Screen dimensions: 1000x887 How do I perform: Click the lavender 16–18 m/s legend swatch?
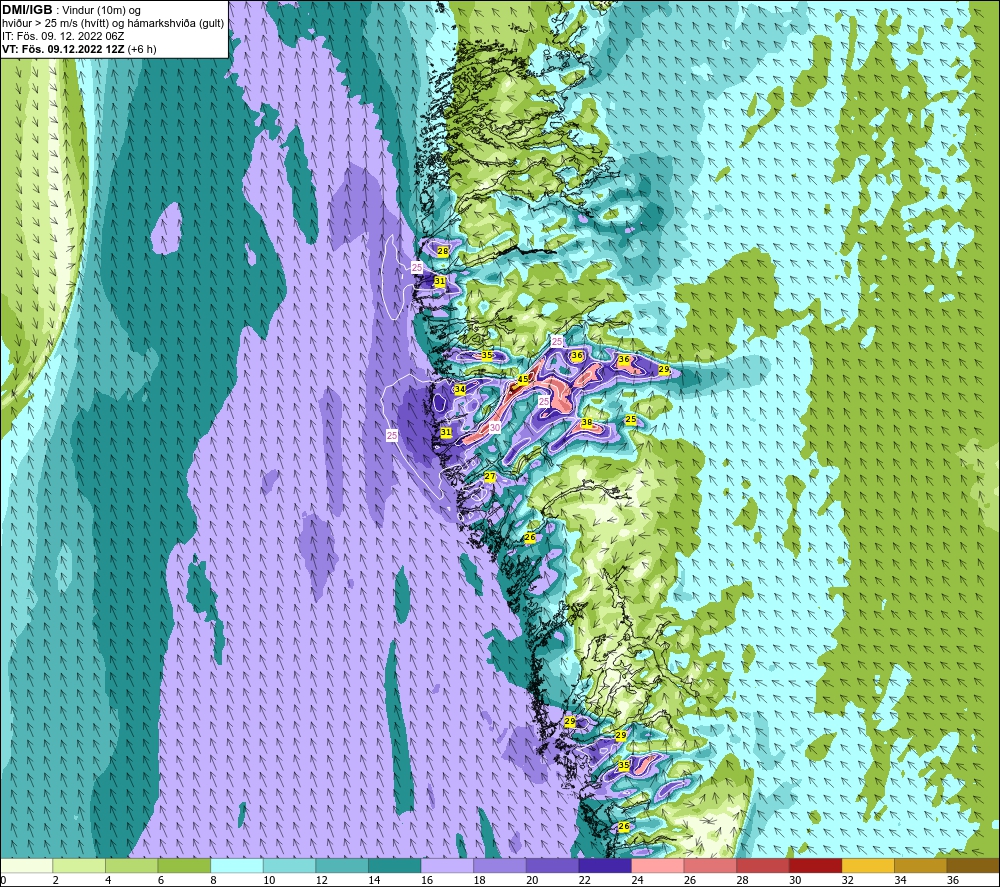click(x=447, y=866)
